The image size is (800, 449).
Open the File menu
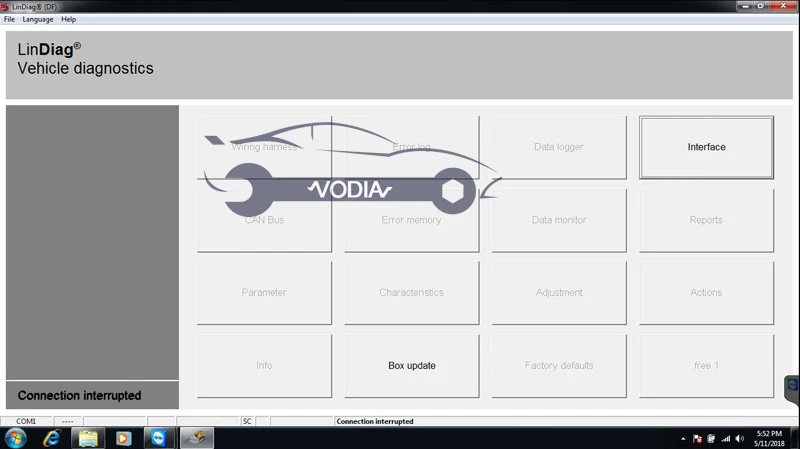pyautogui.click(x=9, y=19)
